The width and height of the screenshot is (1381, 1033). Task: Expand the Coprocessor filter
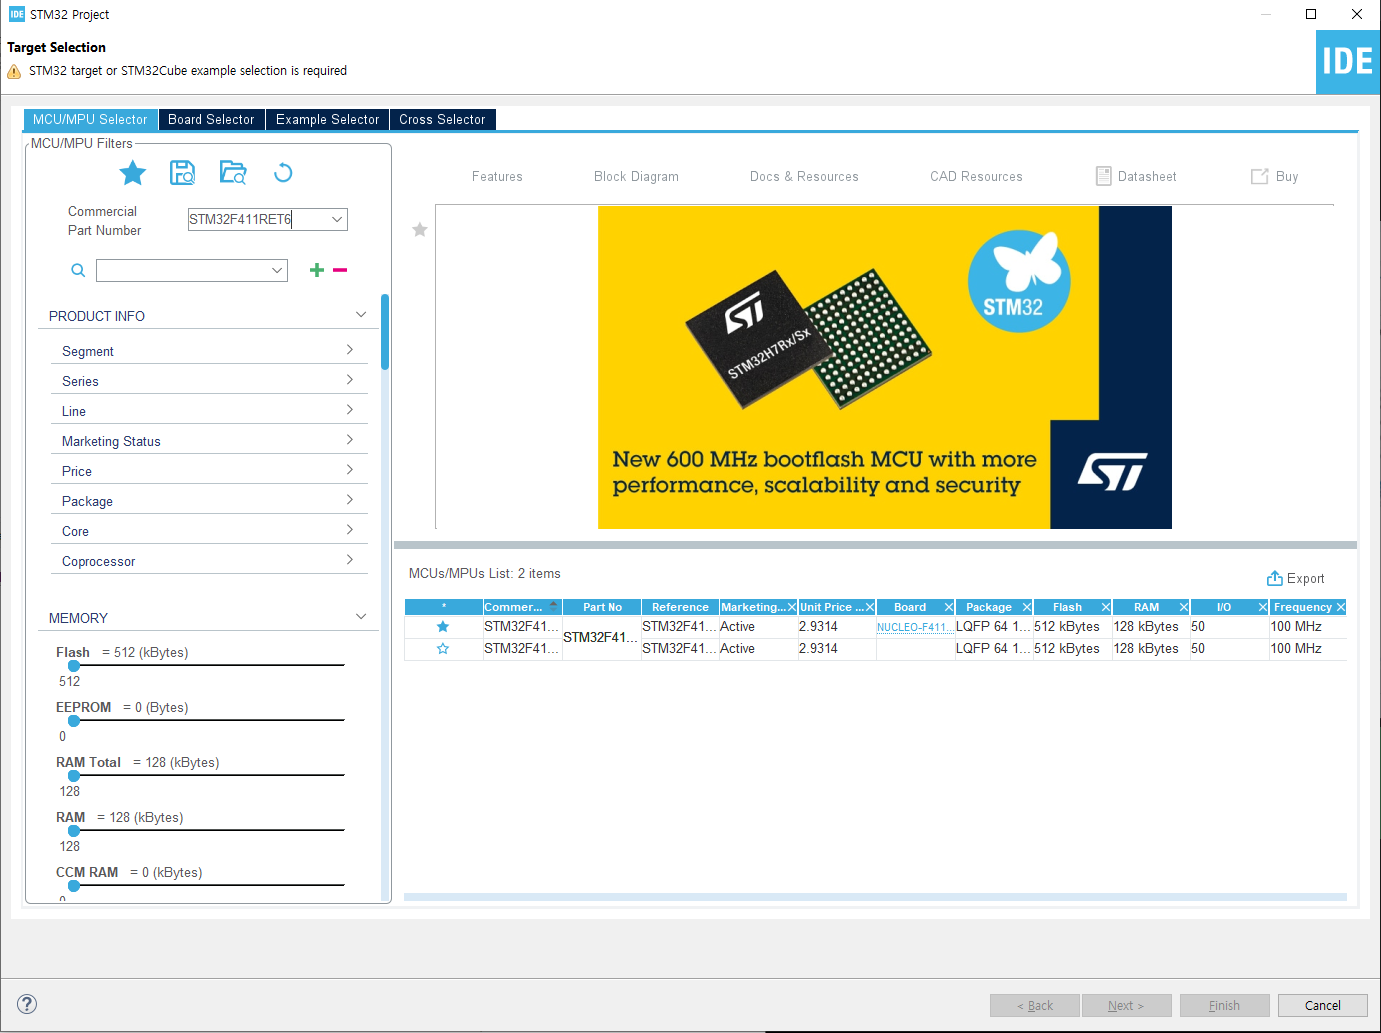[x=349, y=560]
